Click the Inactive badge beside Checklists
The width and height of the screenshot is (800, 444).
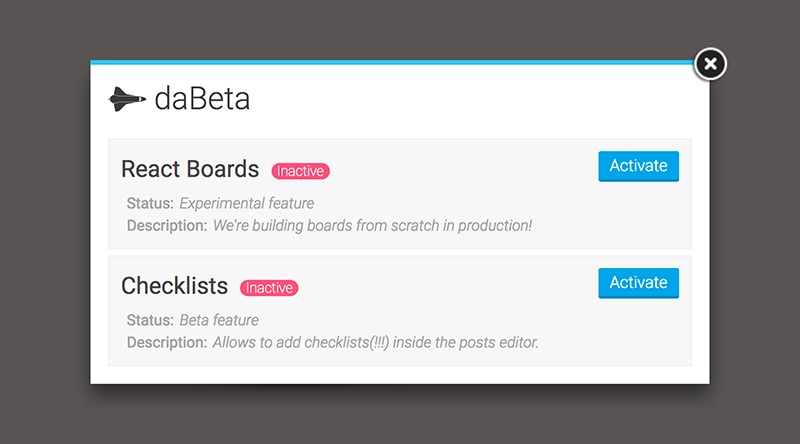pos(269,288)
